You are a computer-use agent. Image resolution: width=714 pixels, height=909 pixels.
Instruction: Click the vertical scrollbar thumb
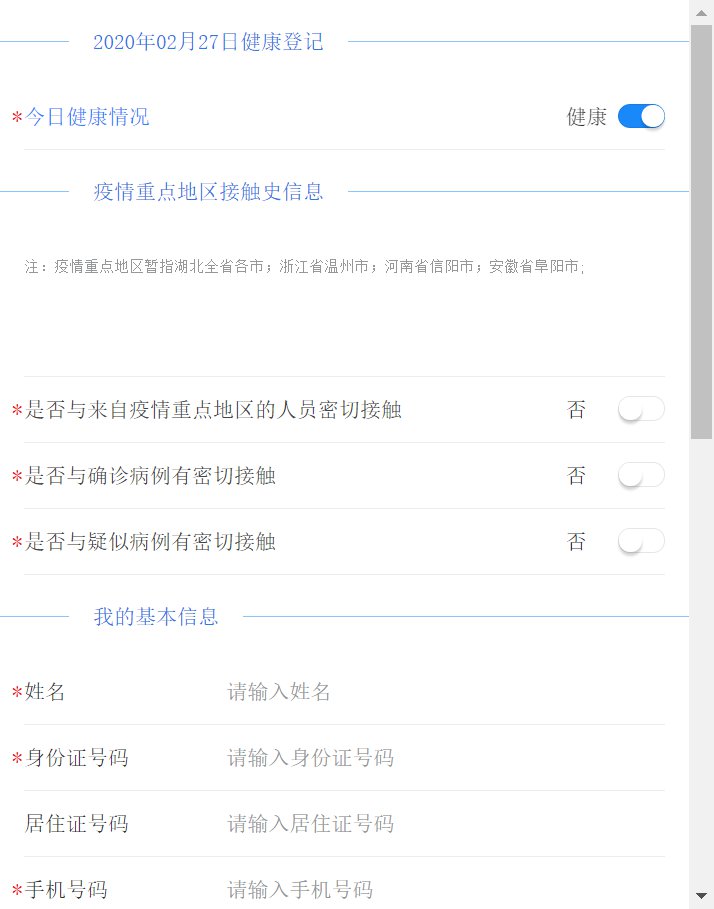pyautogui.click(x=702, y=230)
